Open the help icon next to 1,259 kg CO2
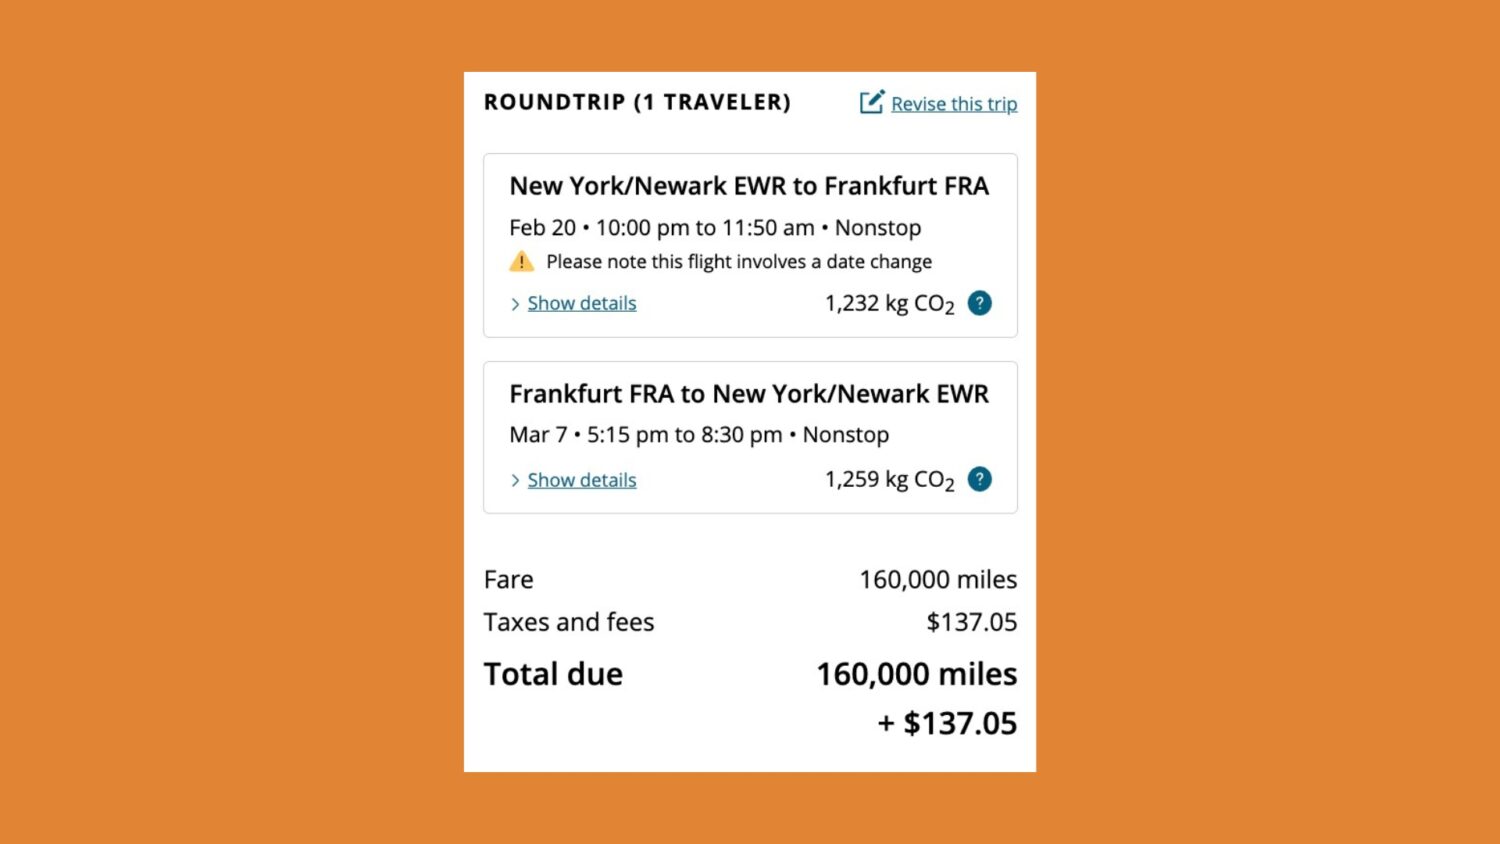The image size is (1500, 844). (980, 479)
